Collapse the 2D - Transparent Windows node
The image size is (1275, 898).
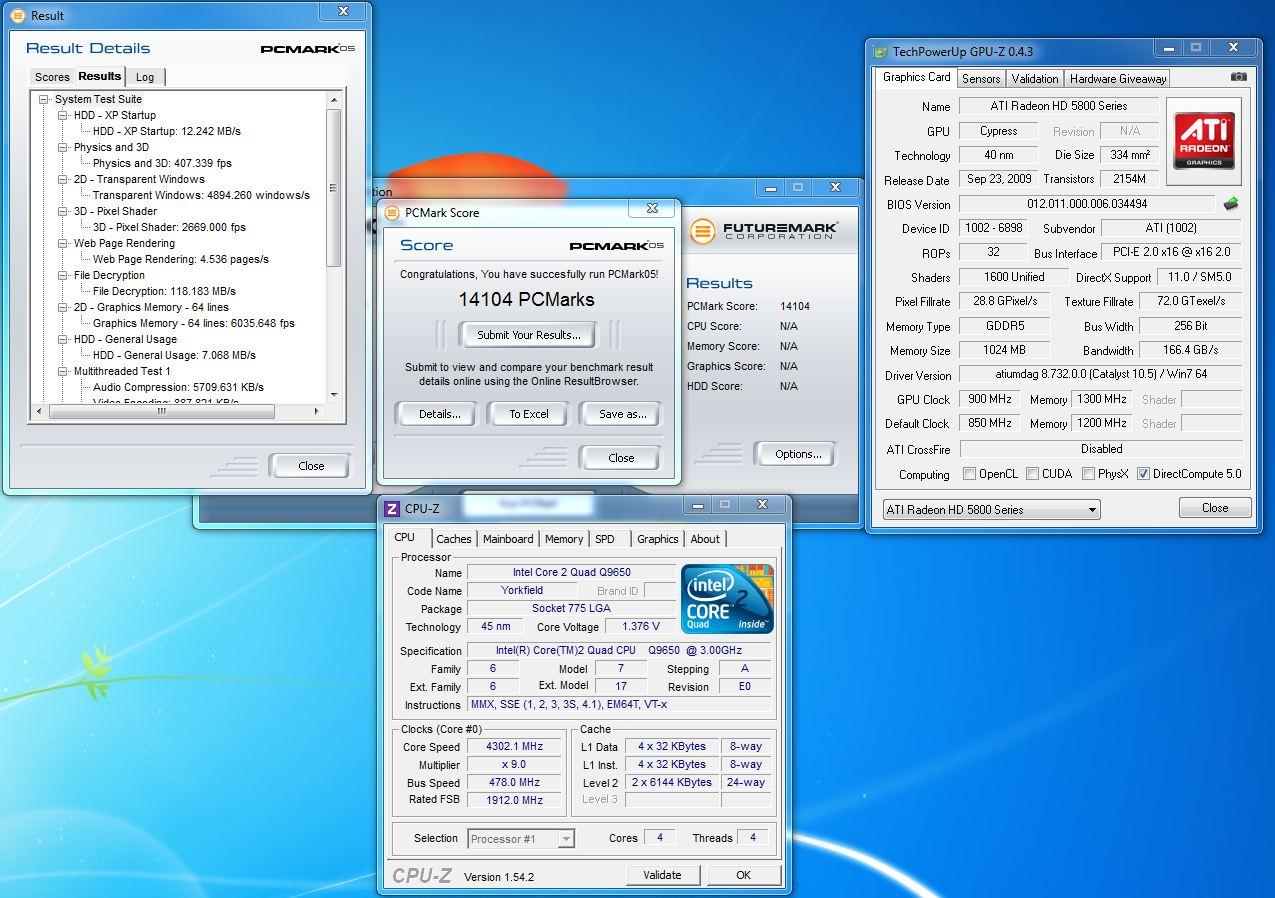click(x=63, y=179)
